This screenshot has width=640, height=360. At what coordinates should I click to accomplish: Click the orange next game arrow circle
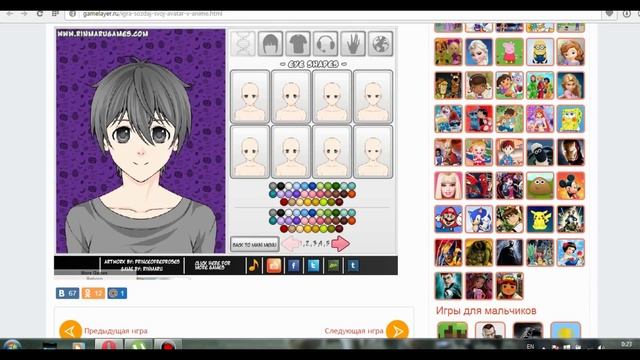point(397,331)
